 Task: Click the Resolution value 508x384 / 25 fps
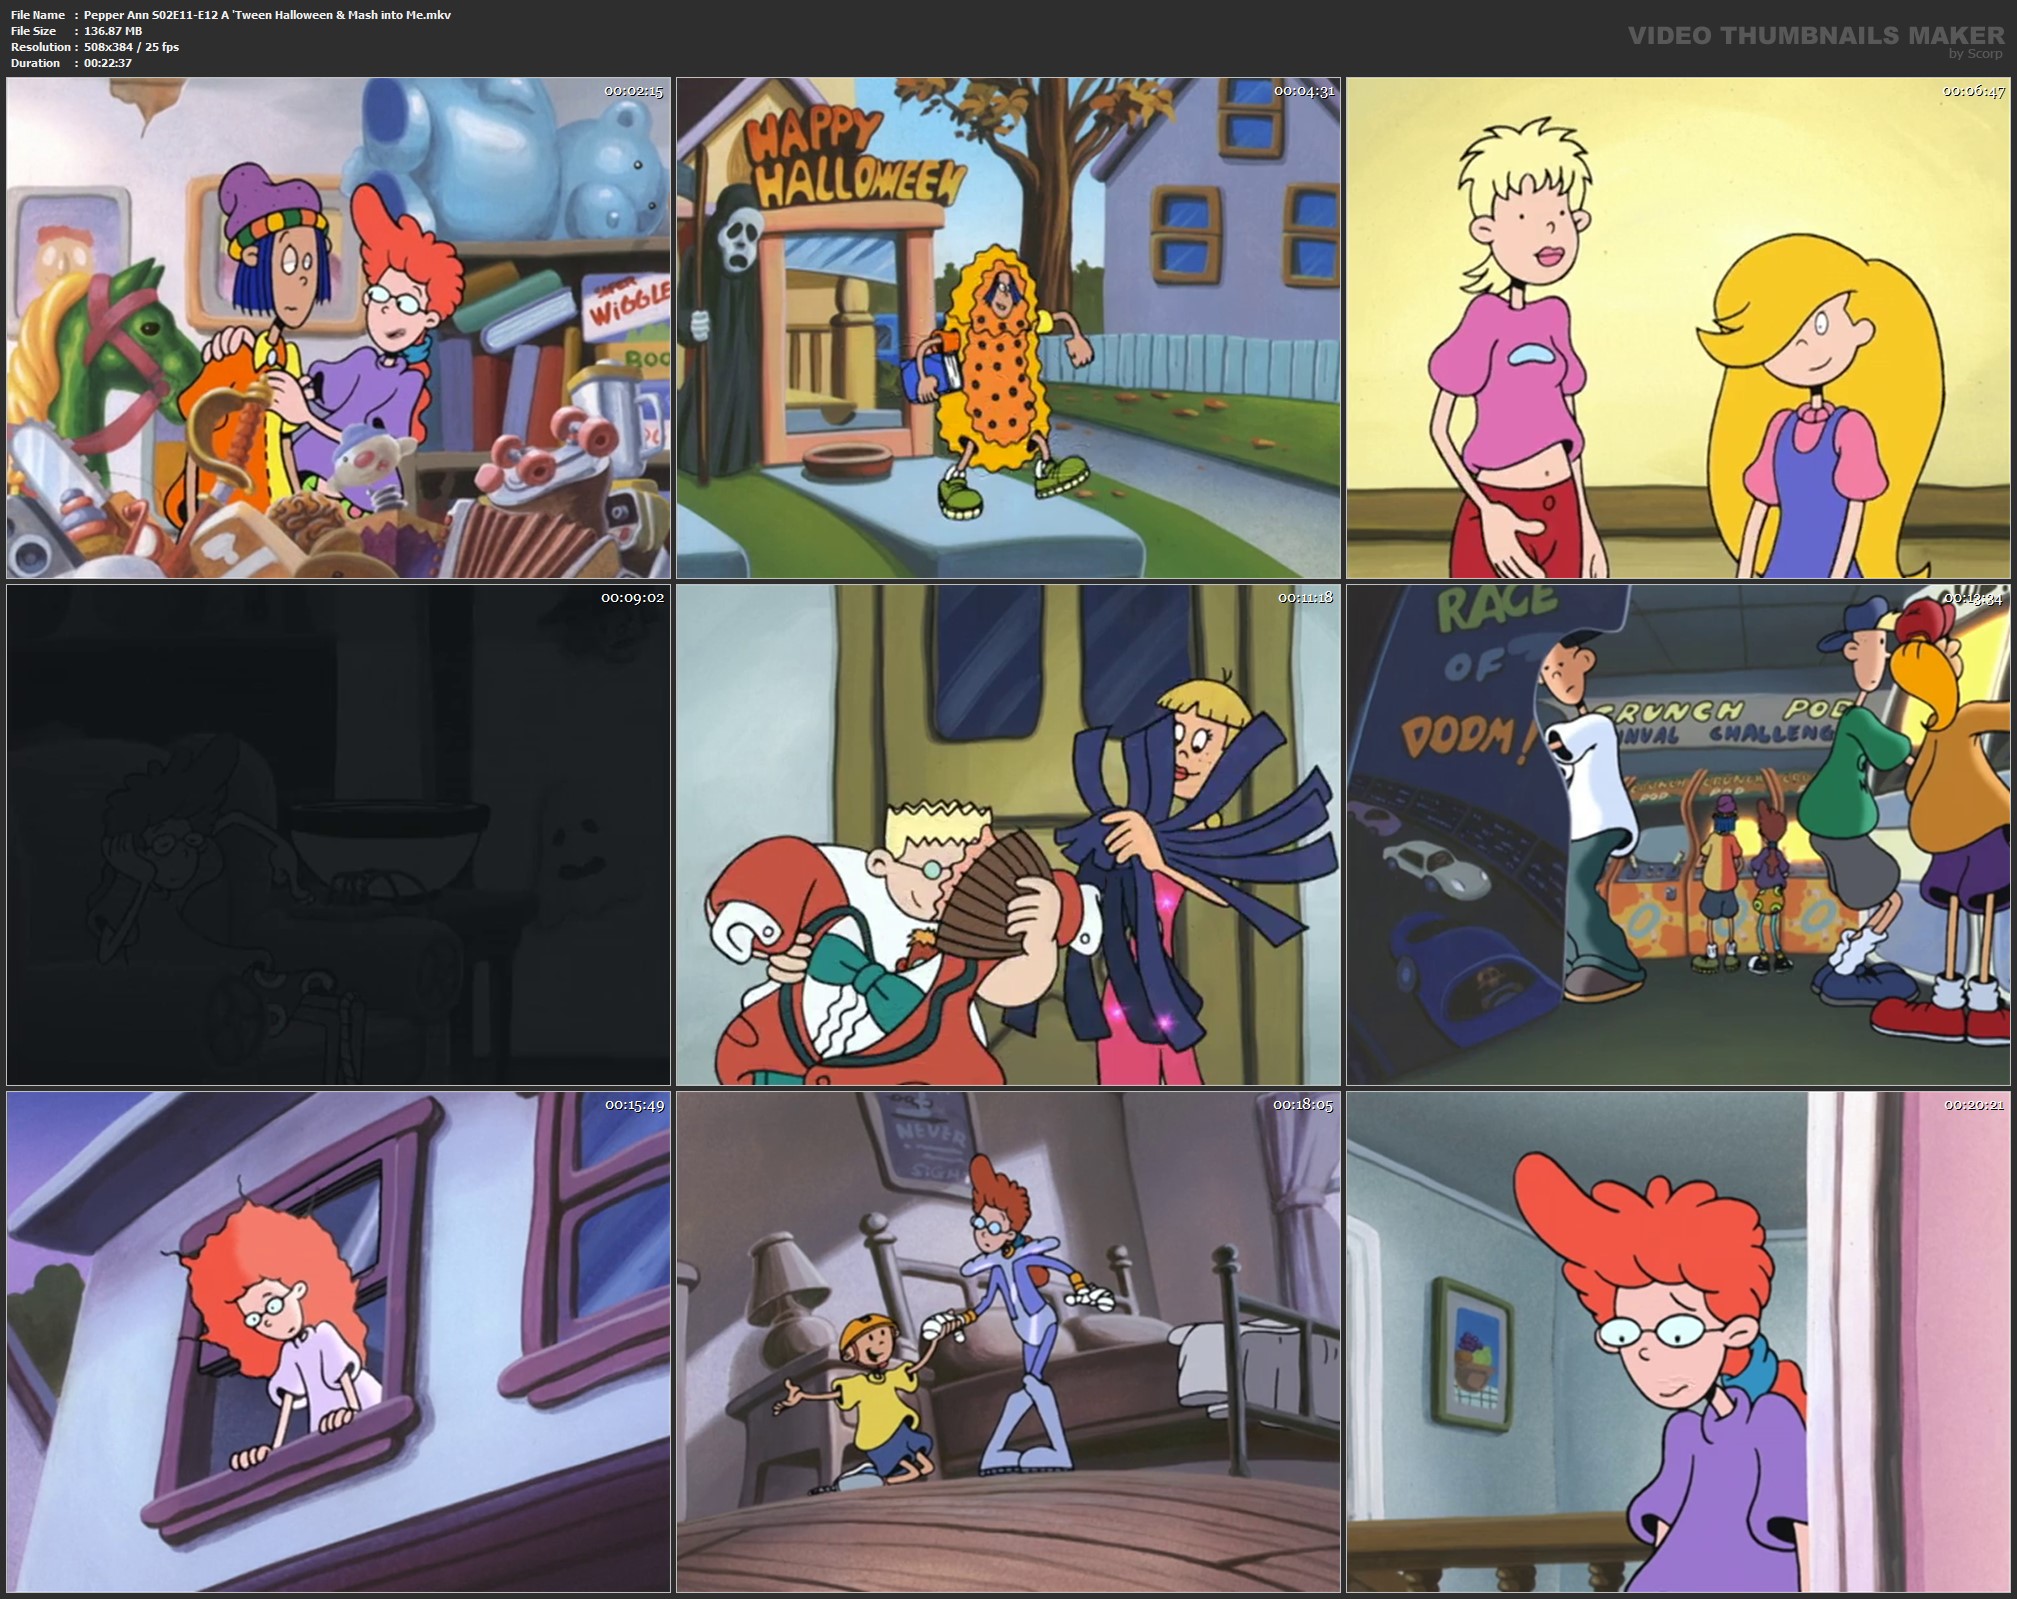(x=131, y=47)
